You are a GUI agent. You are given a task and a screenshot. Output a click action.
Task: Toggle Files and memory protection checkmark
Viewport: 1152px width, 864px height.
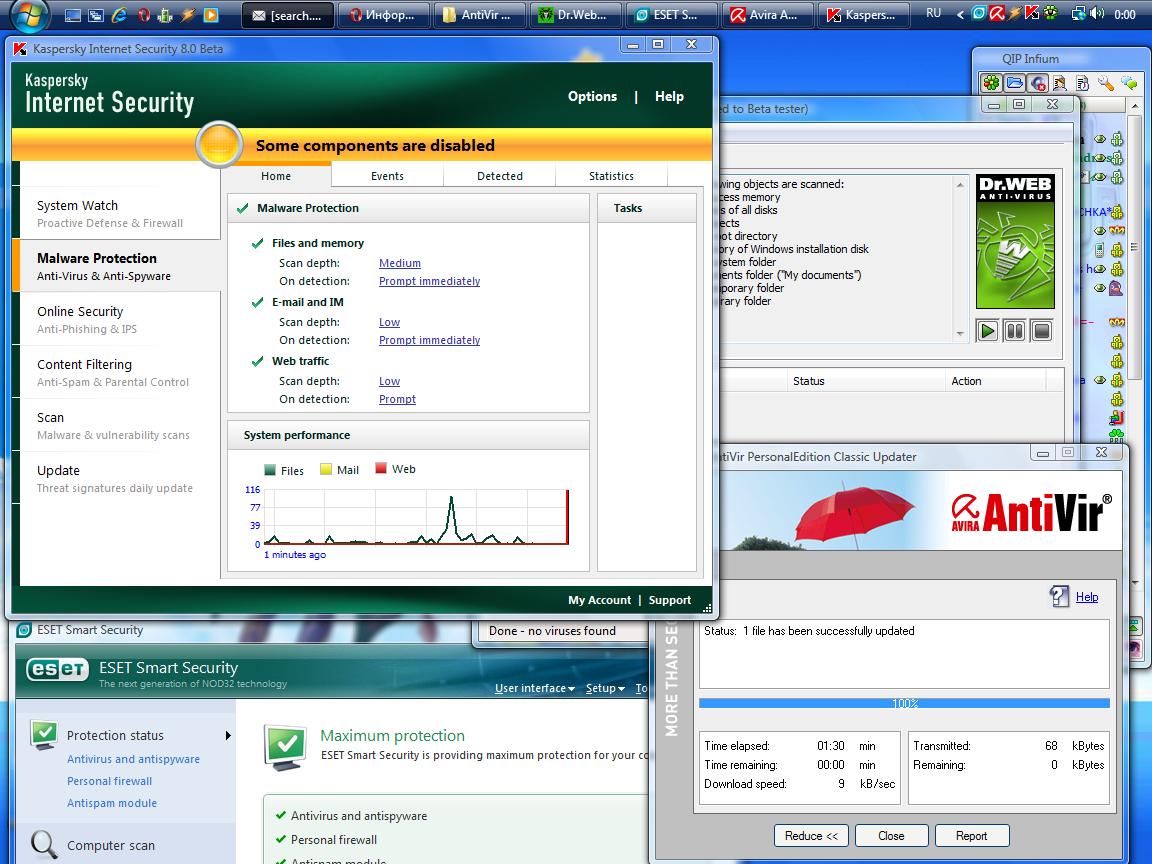click(257, 243)
